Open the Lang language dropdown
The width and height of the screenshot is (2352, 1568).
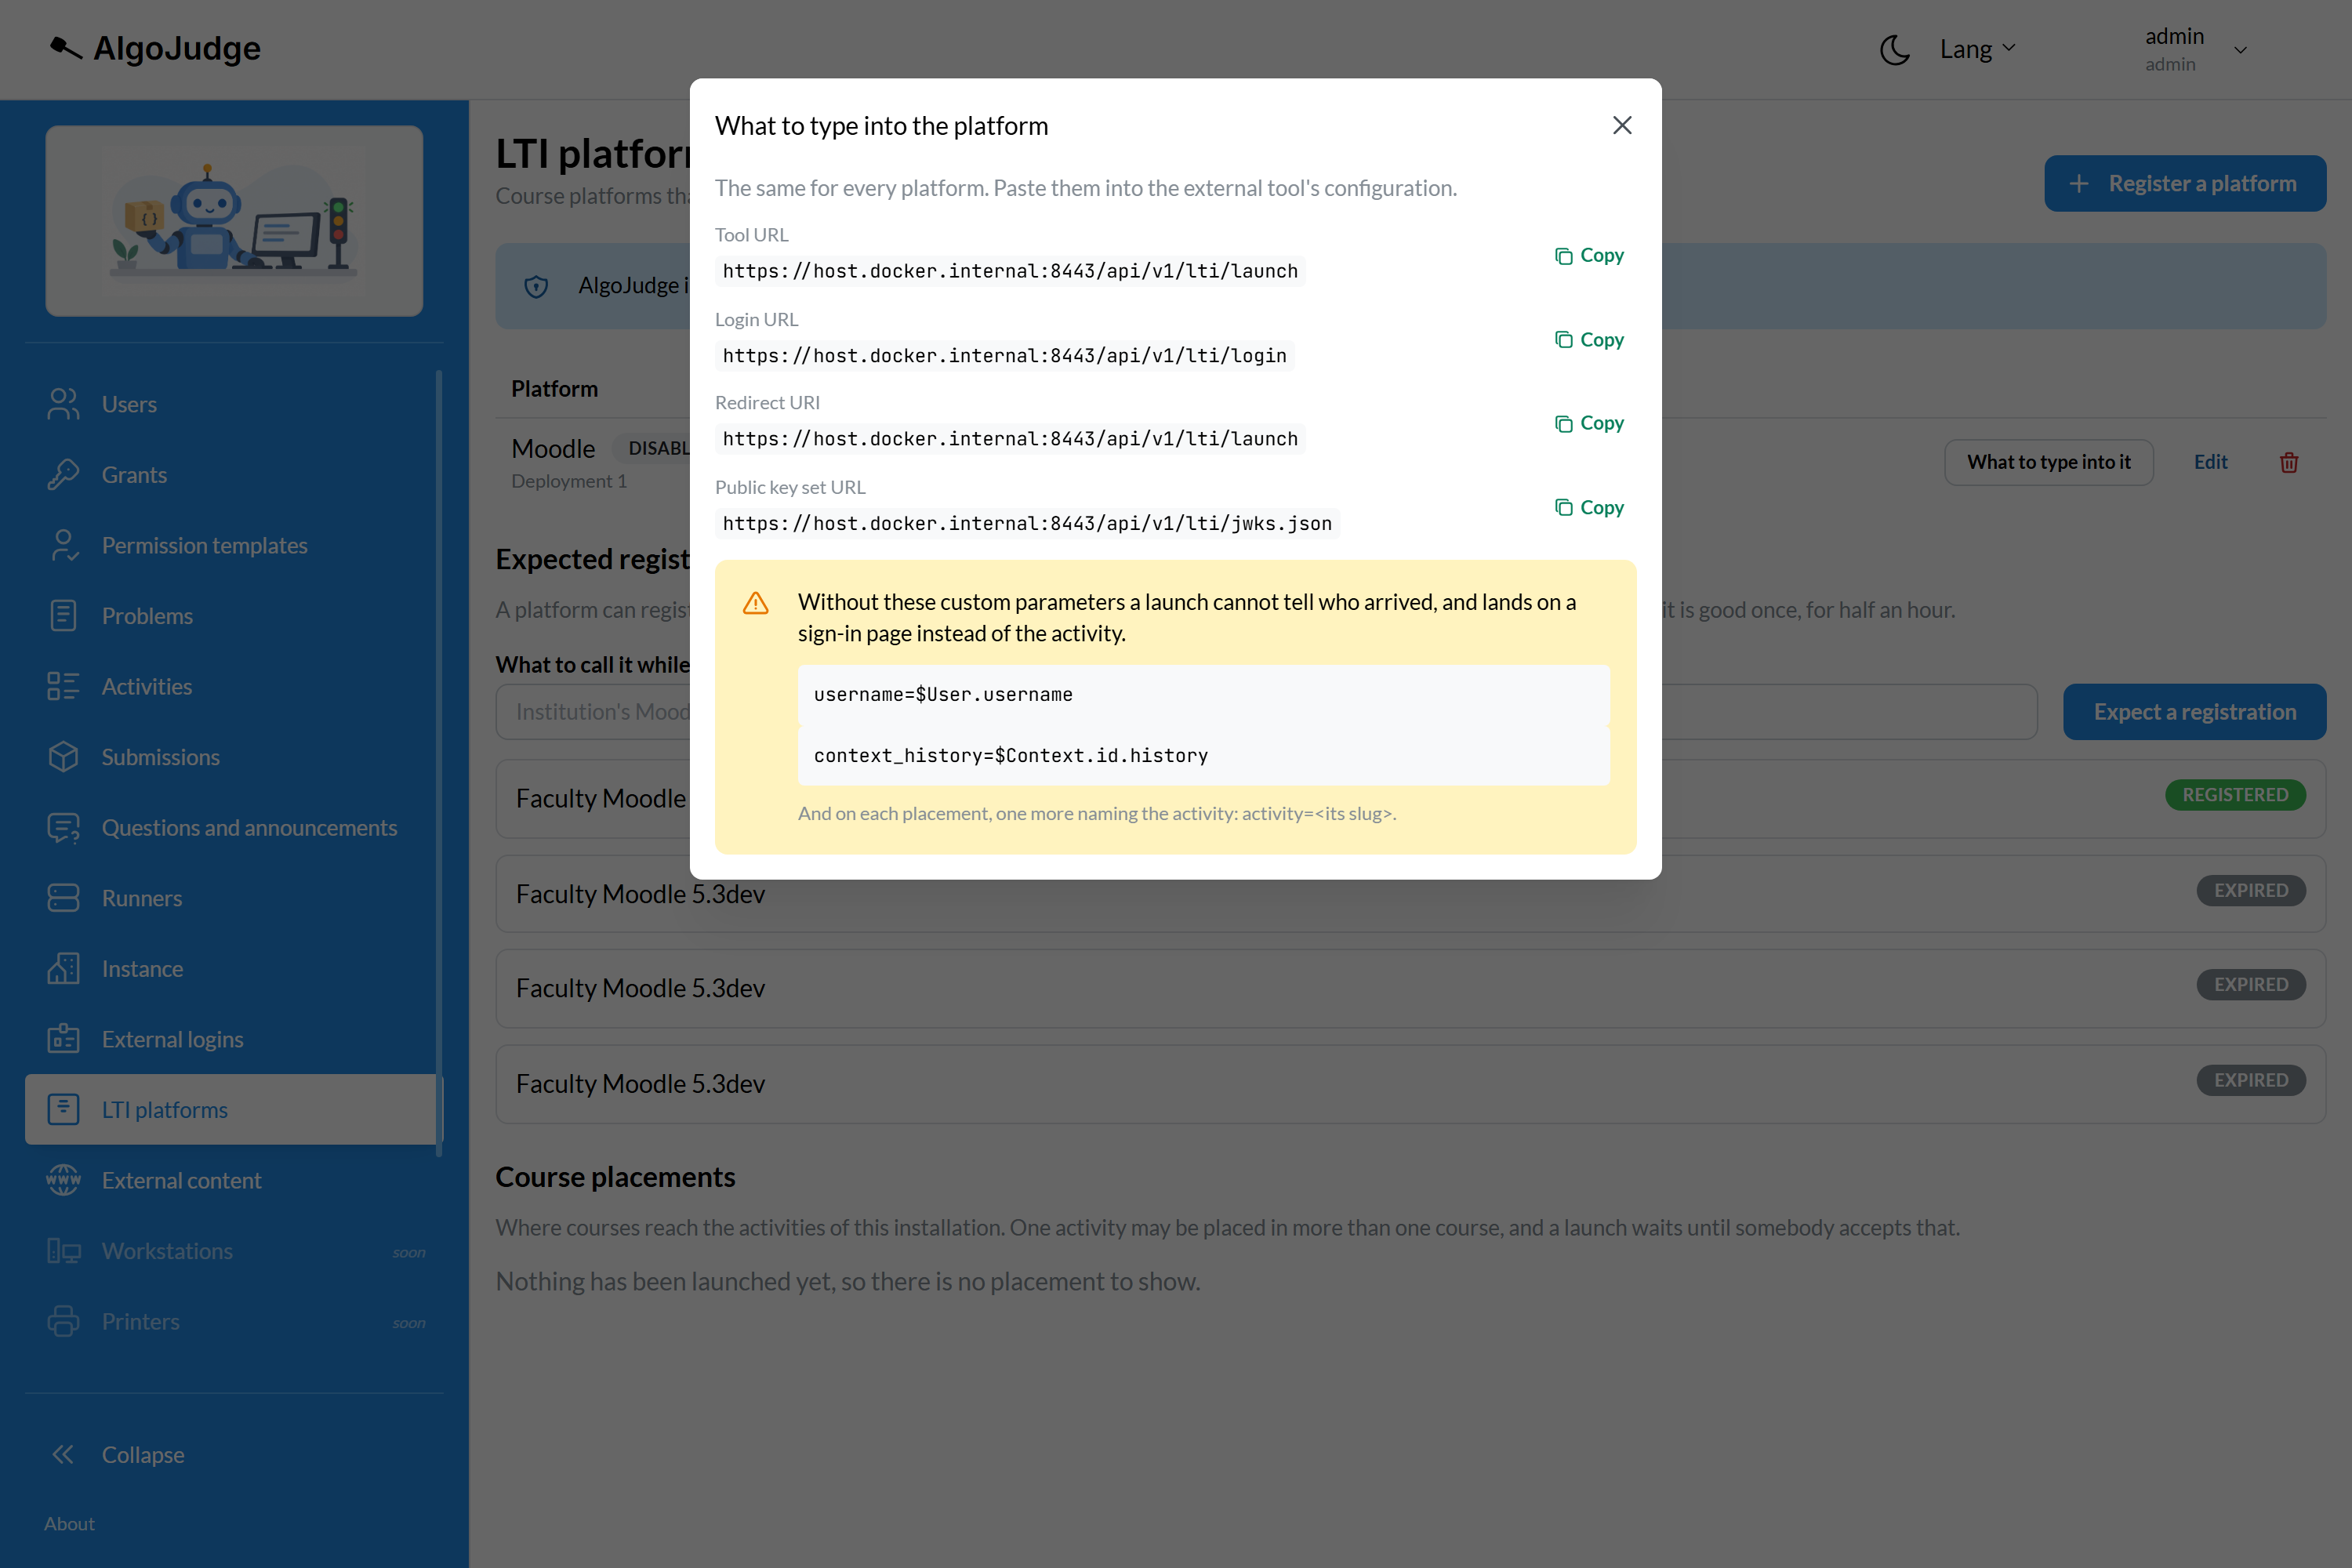pyautogui.click(x=1977, y=49)
